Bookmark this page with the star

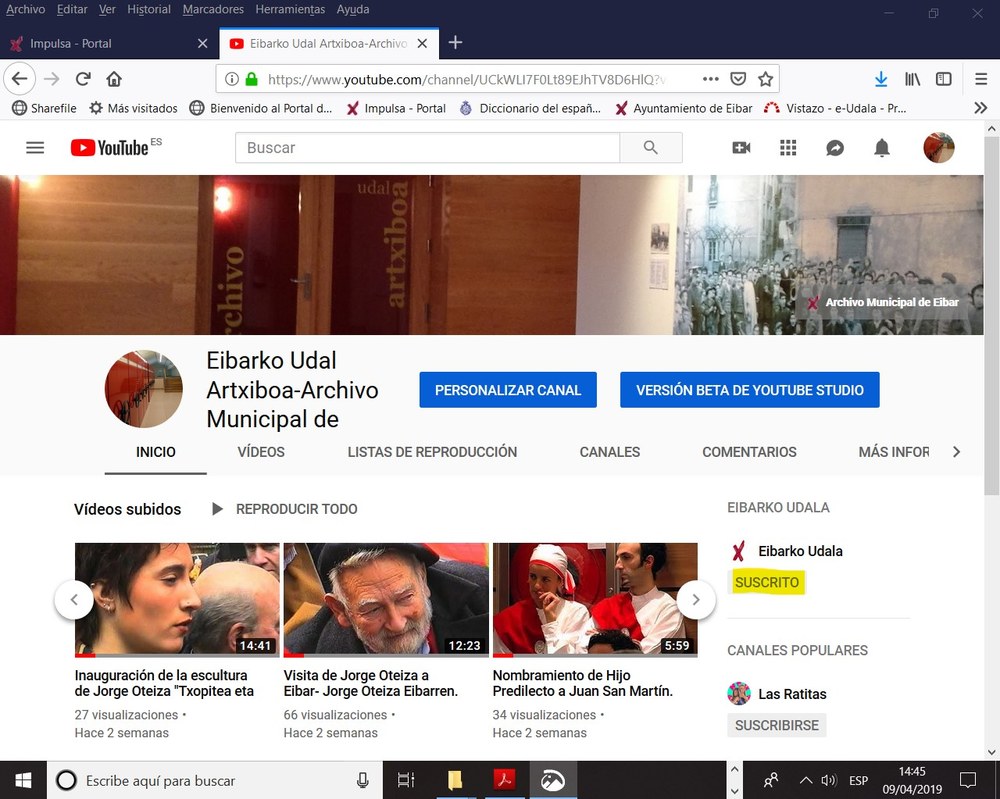765,79
